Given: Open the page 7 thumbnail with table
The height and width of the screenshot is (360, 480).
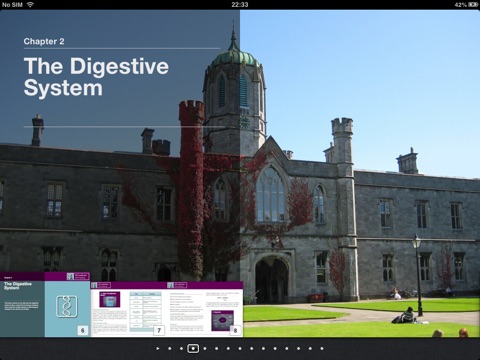Looking at the screenshot, I should (128, 309).
